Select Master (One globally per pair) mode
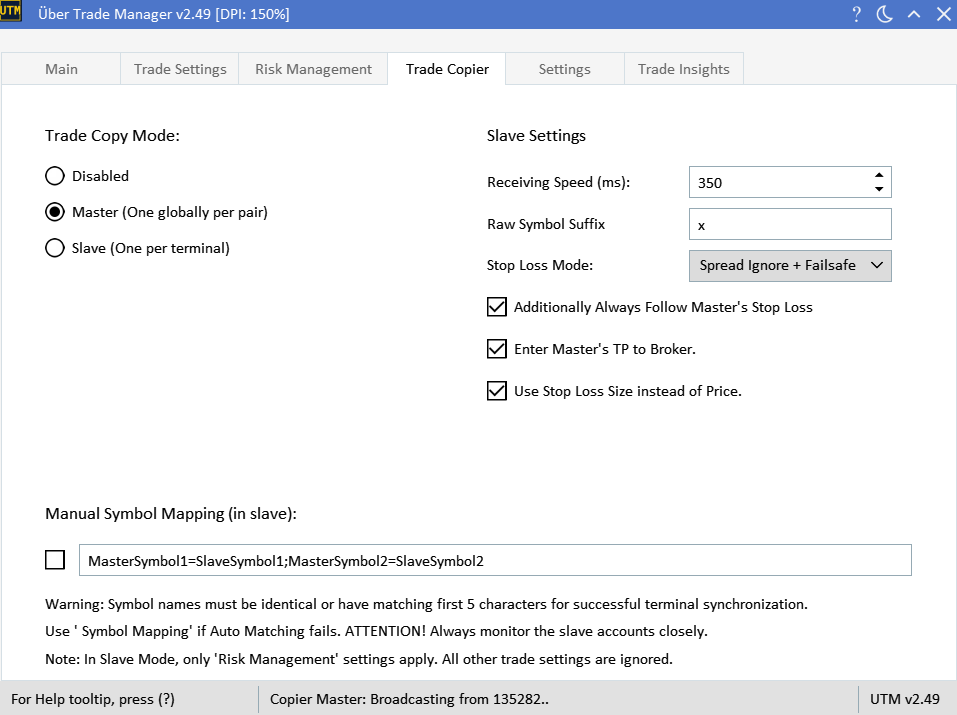This screenshot has width=957, height=715. (156, 212)
